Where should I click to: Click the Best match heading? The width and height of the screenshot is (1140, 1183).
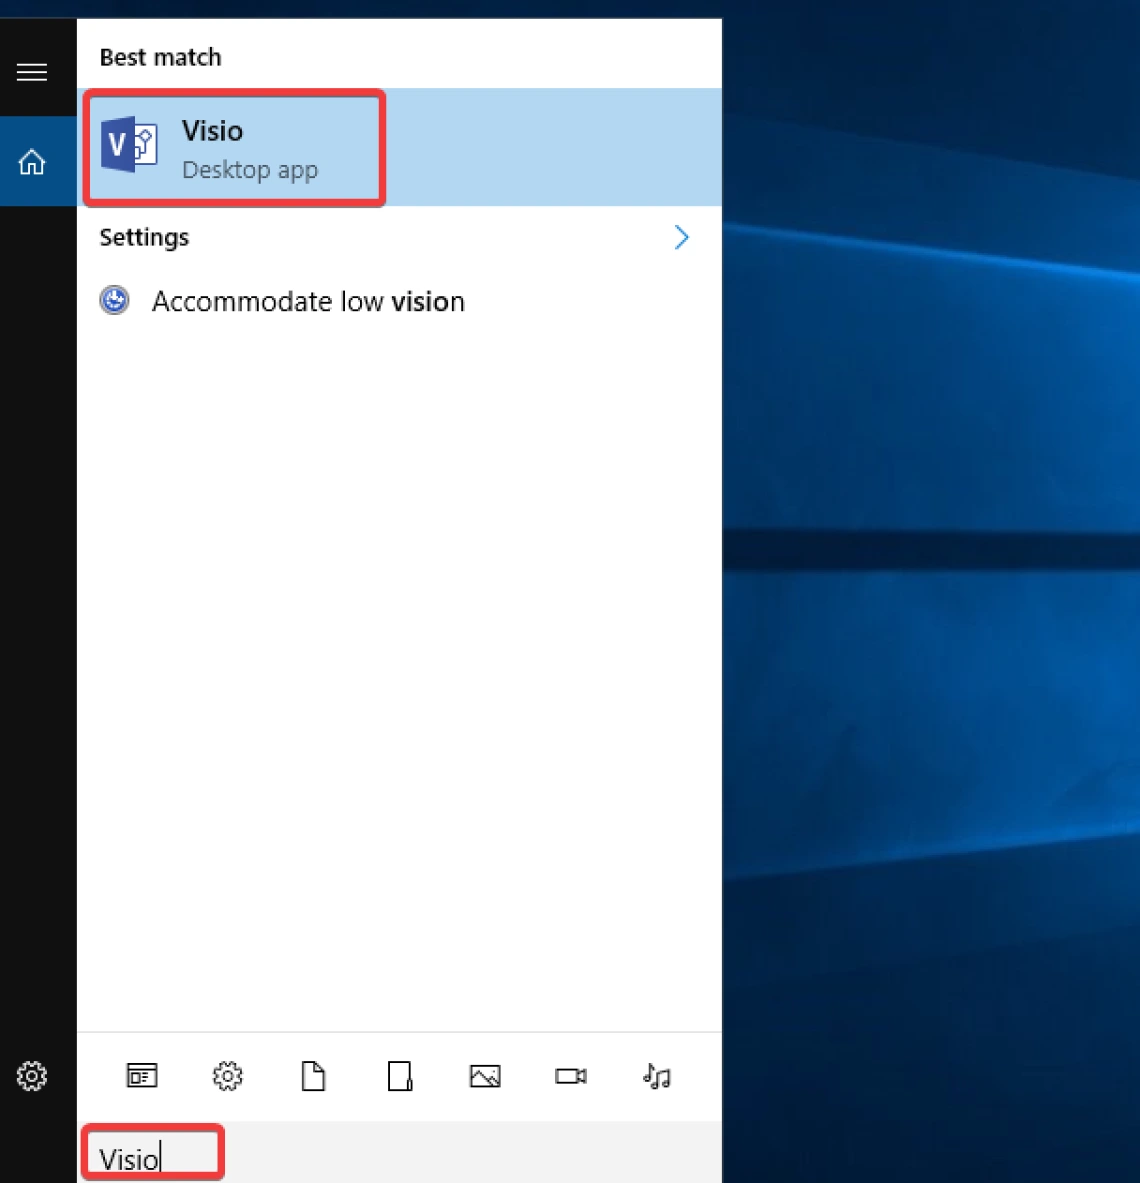tap(160, 57)
